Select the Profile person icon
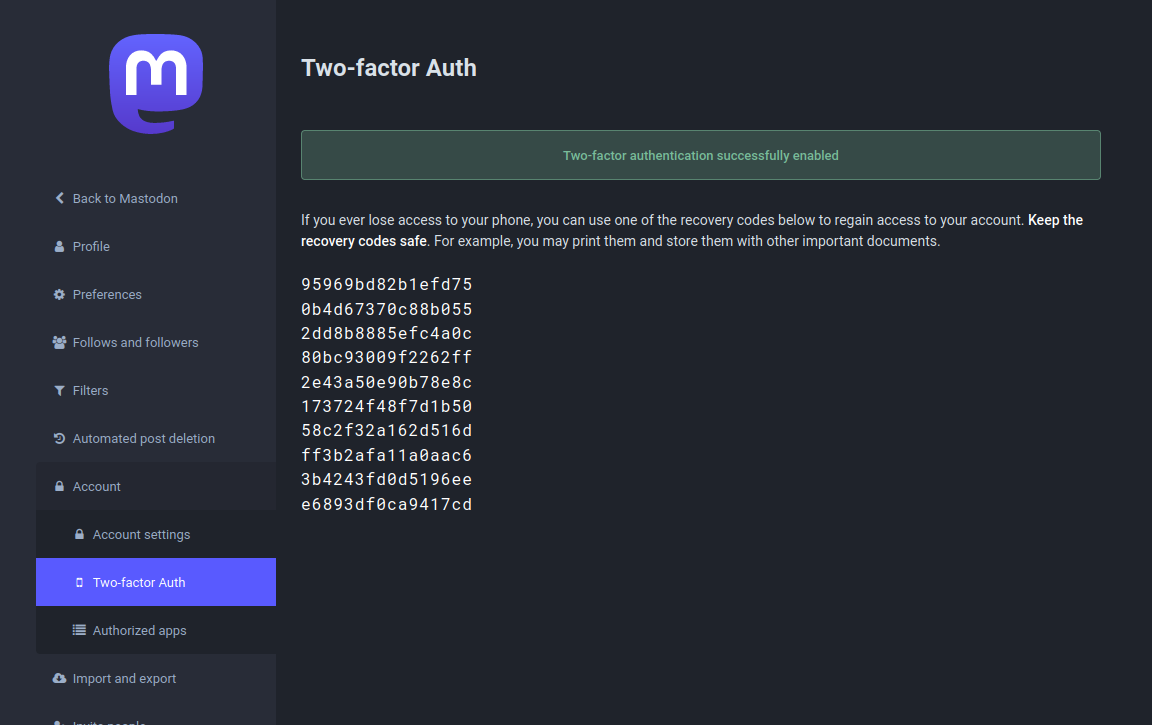Viewport: 1152px width, 725px height. click(x=58, y=246)
